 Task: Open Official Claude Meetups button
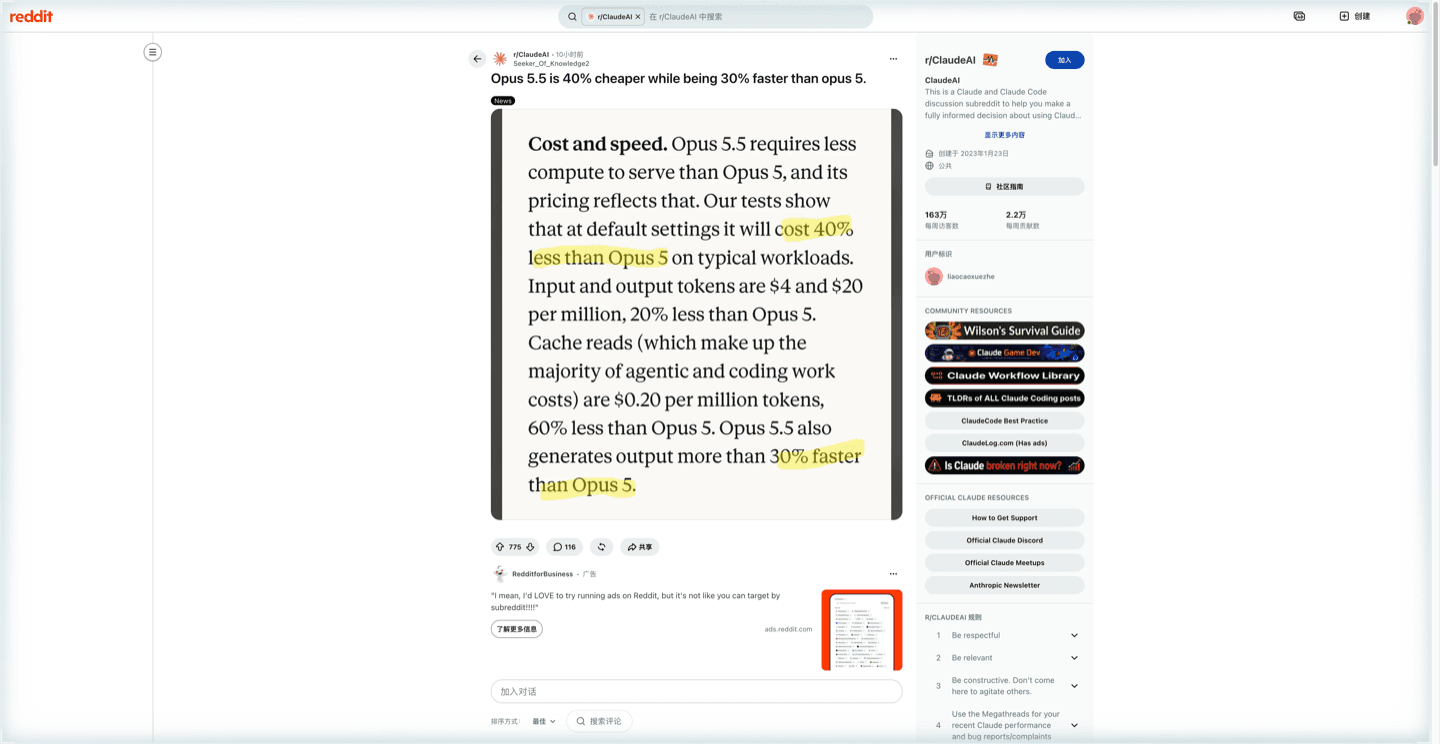pyautogui.click(x=1004, y=563)
